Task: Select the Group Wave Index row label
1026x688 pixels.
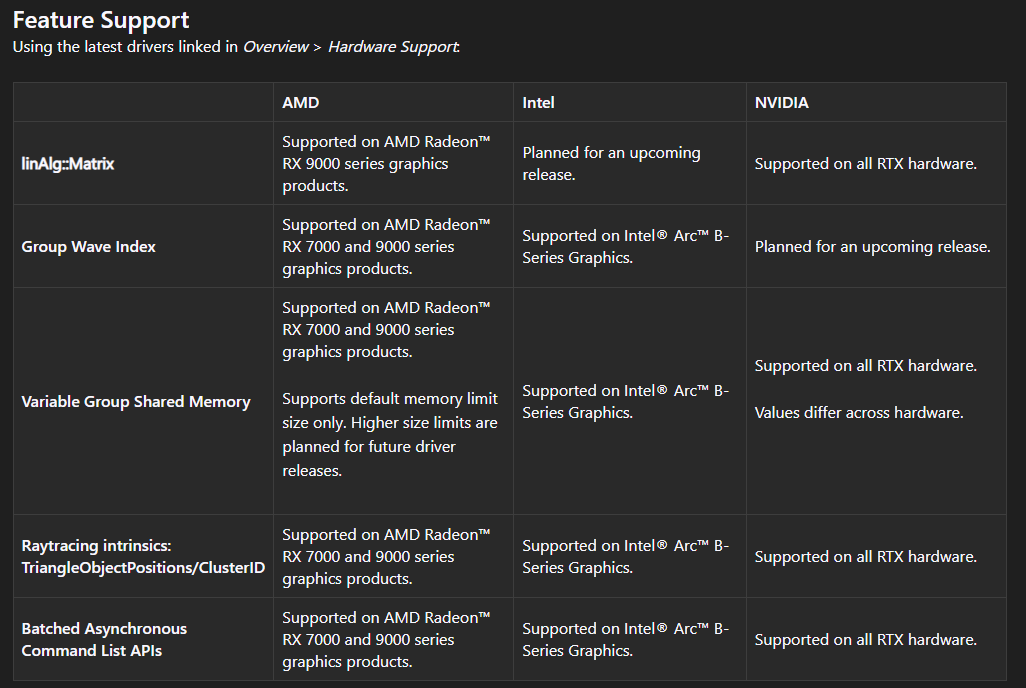Action: 88,247
